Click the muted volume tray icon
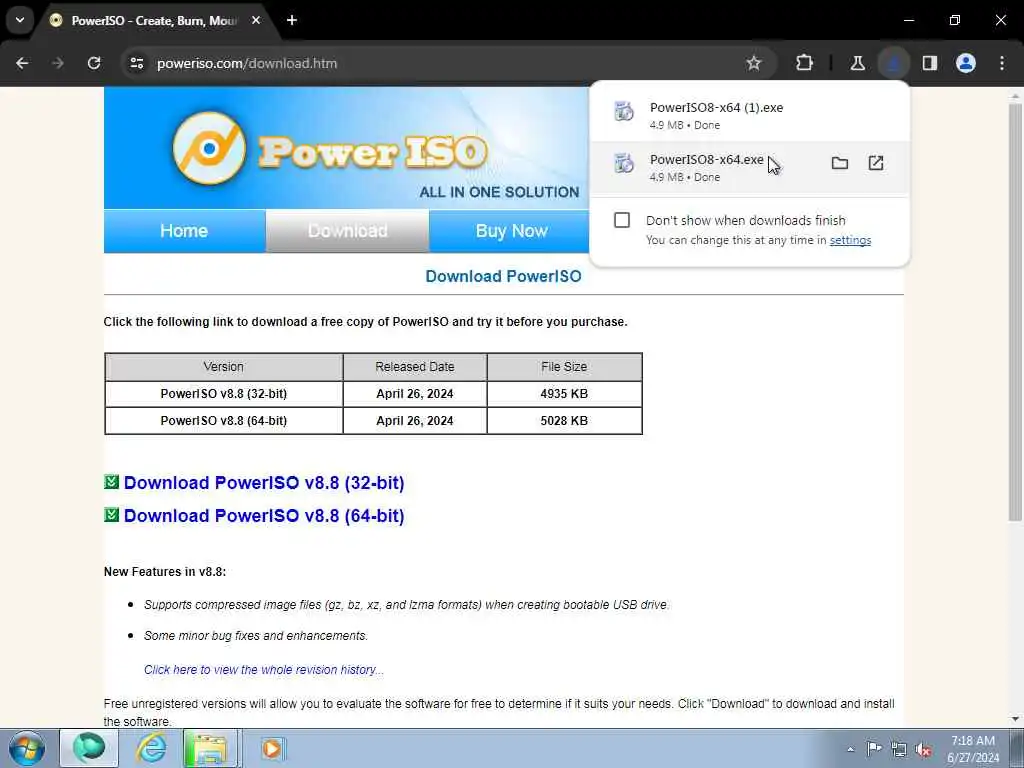1024x768 pixels. point(923,749)
